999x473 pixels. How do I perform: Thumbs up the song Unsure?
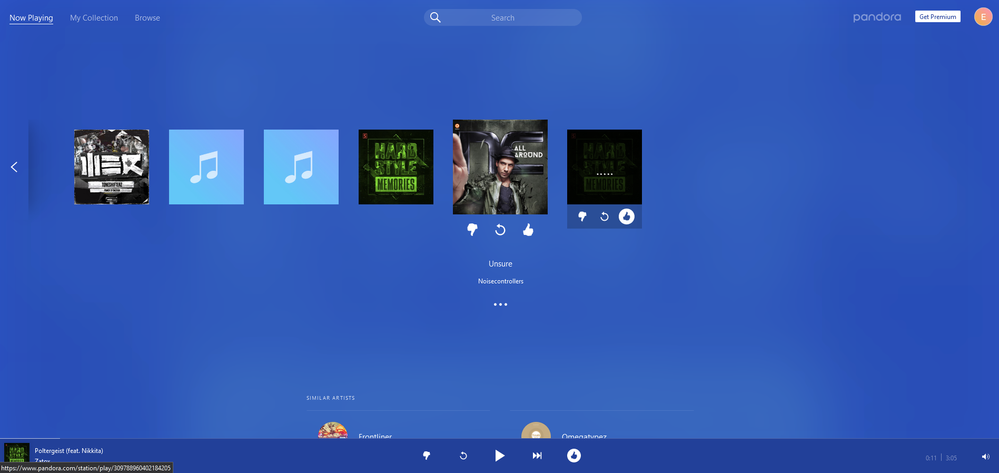click(528, 230)
